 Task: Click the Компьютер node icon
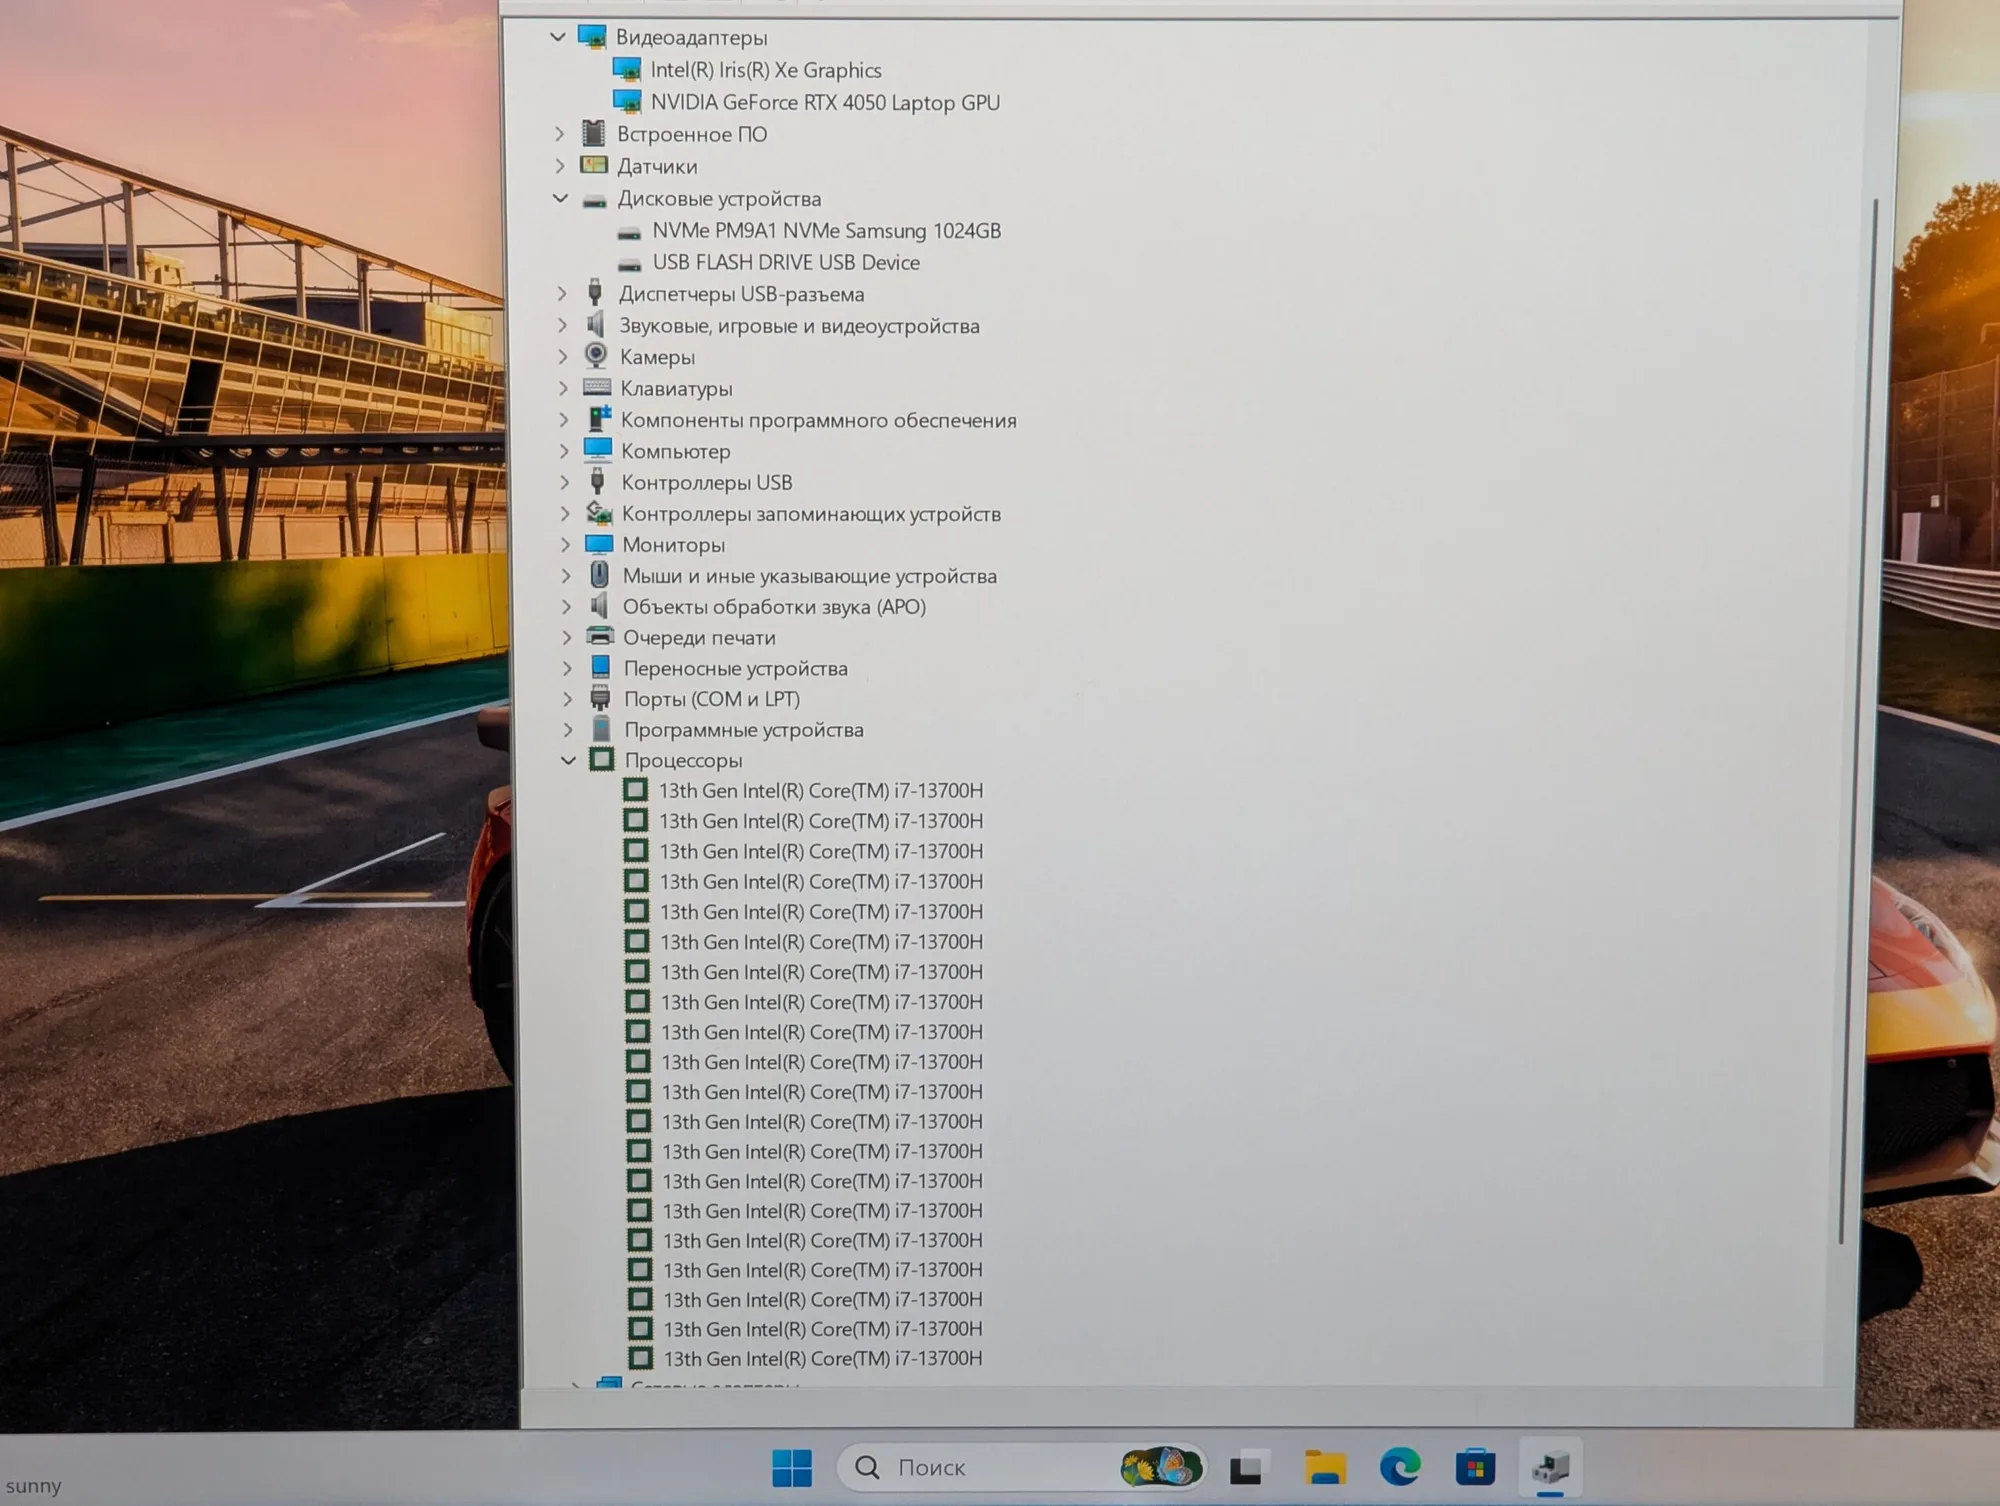(x=598, y=450)
